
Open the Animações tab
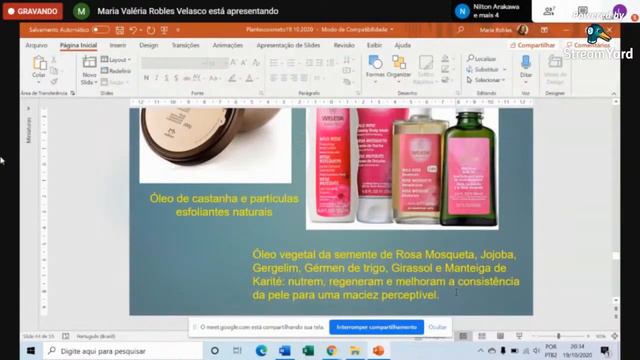[x=228, y=45]
